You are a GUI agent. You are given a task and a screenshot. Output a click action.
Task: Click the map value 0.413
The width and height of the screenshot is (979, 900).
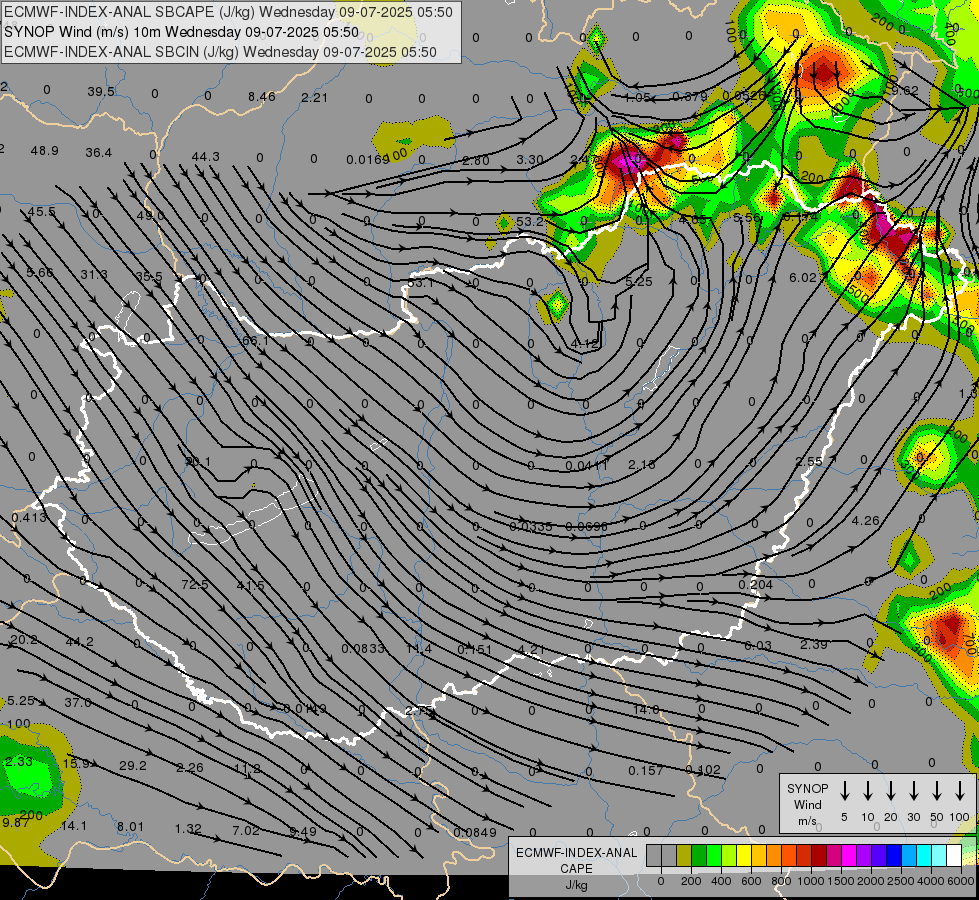tap(29, 517)
